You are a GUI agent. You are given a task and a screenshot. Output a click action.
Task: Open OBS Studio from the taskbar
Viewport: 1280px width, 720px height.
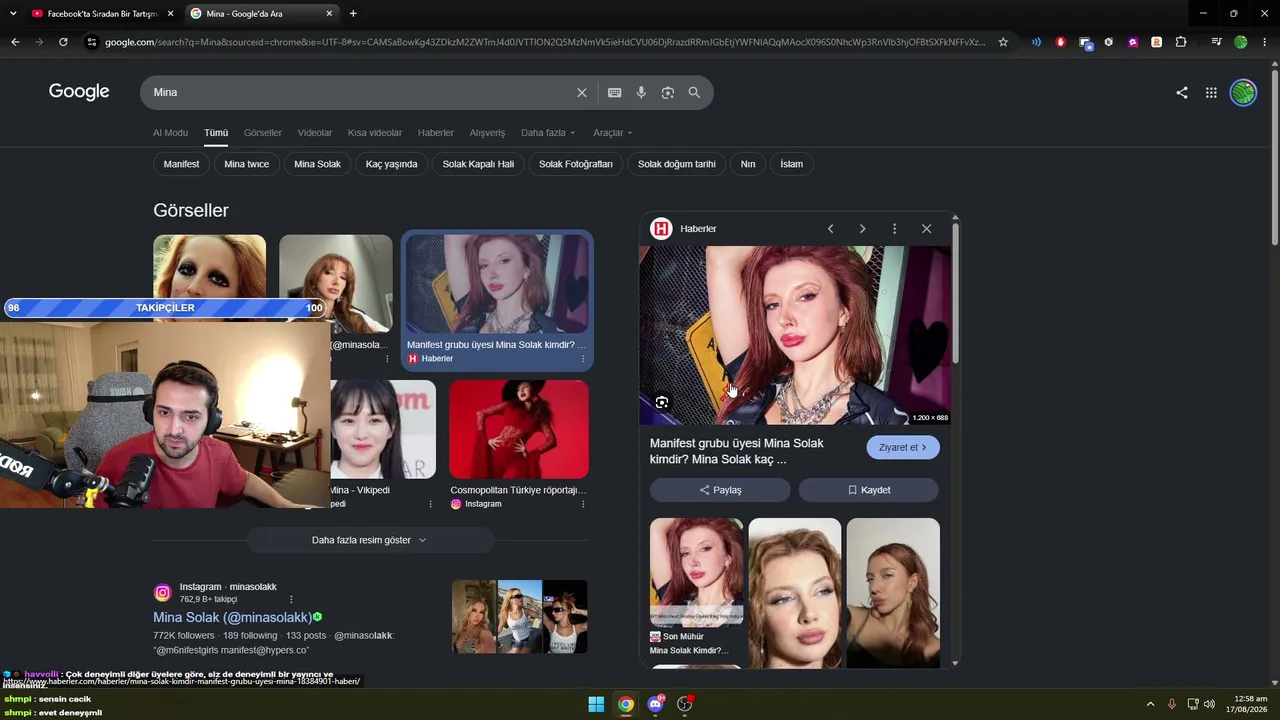(685, 704)
